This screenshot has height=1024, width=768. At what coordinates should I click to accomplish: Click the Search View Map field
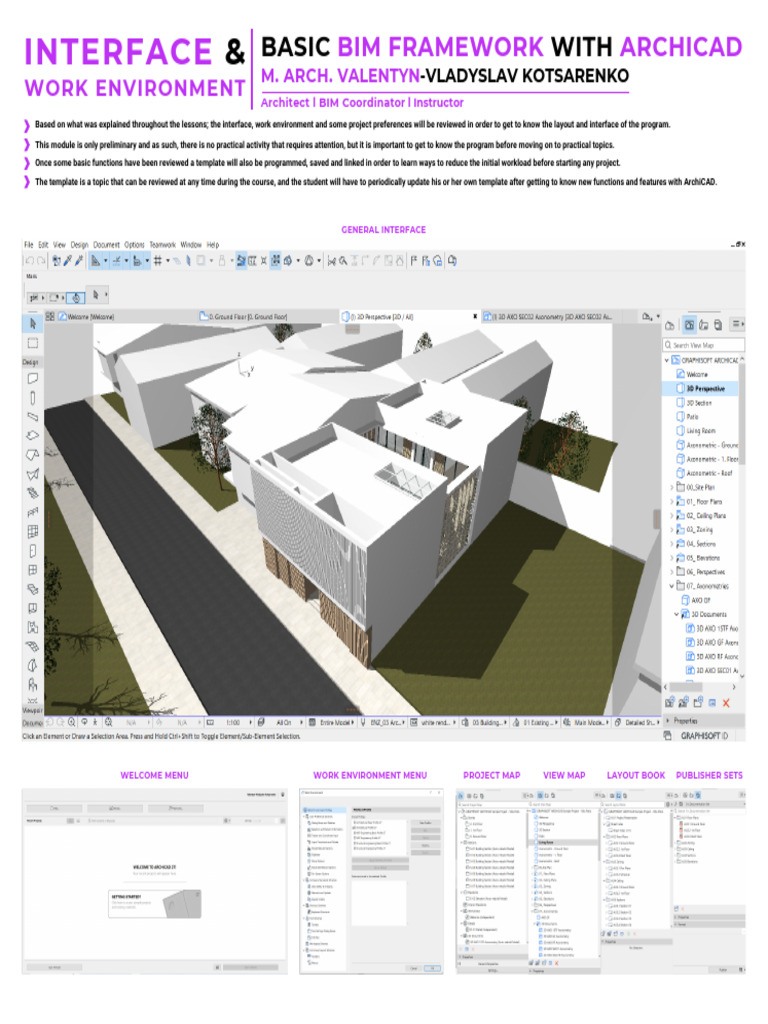tap(703, 345)
